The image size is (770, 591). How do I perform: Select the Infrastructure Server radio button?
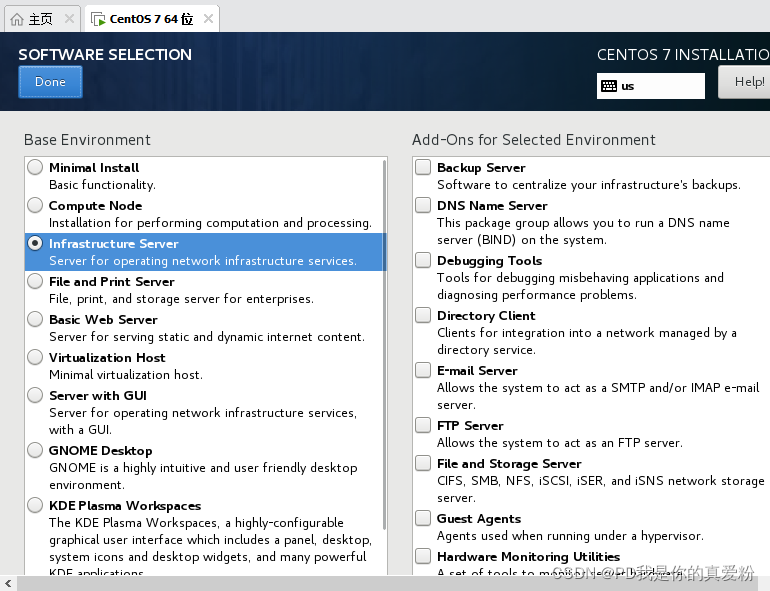point(35,243)
